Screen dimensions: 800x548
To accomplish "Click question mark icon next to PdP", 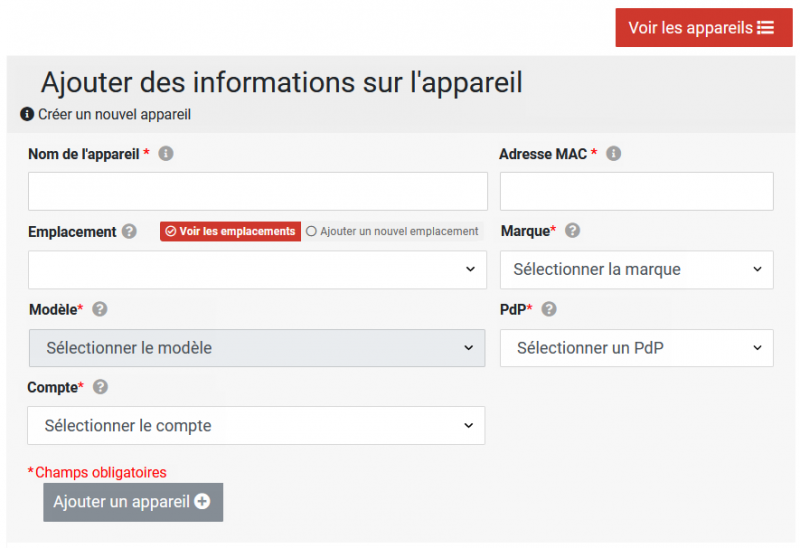I will (549, 309).
